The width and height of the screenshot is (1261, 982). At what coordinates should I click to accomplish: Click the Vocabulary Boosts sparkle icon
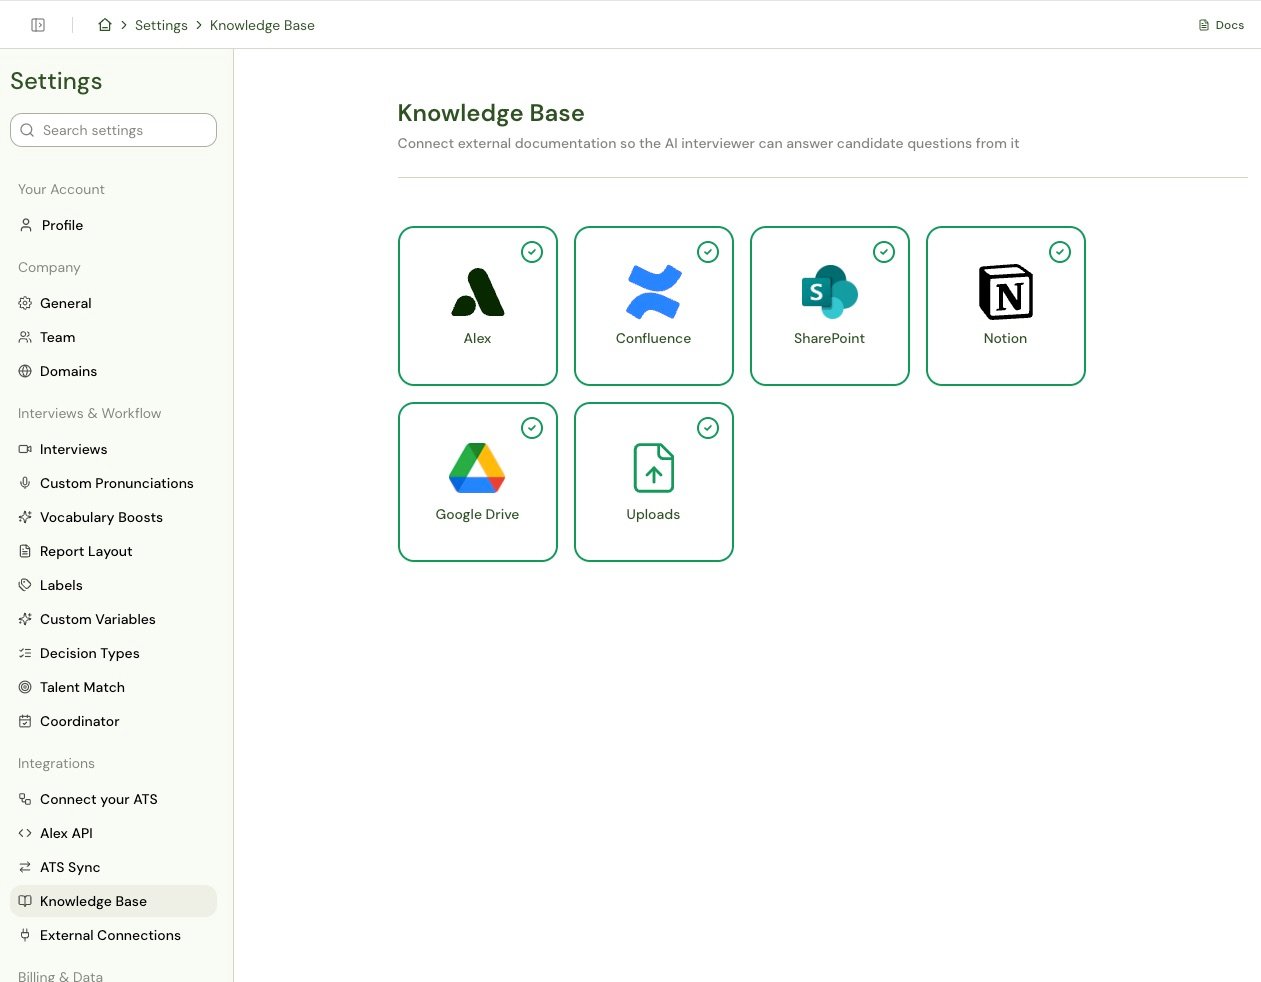pyautogui.click(x=25, y=517)
